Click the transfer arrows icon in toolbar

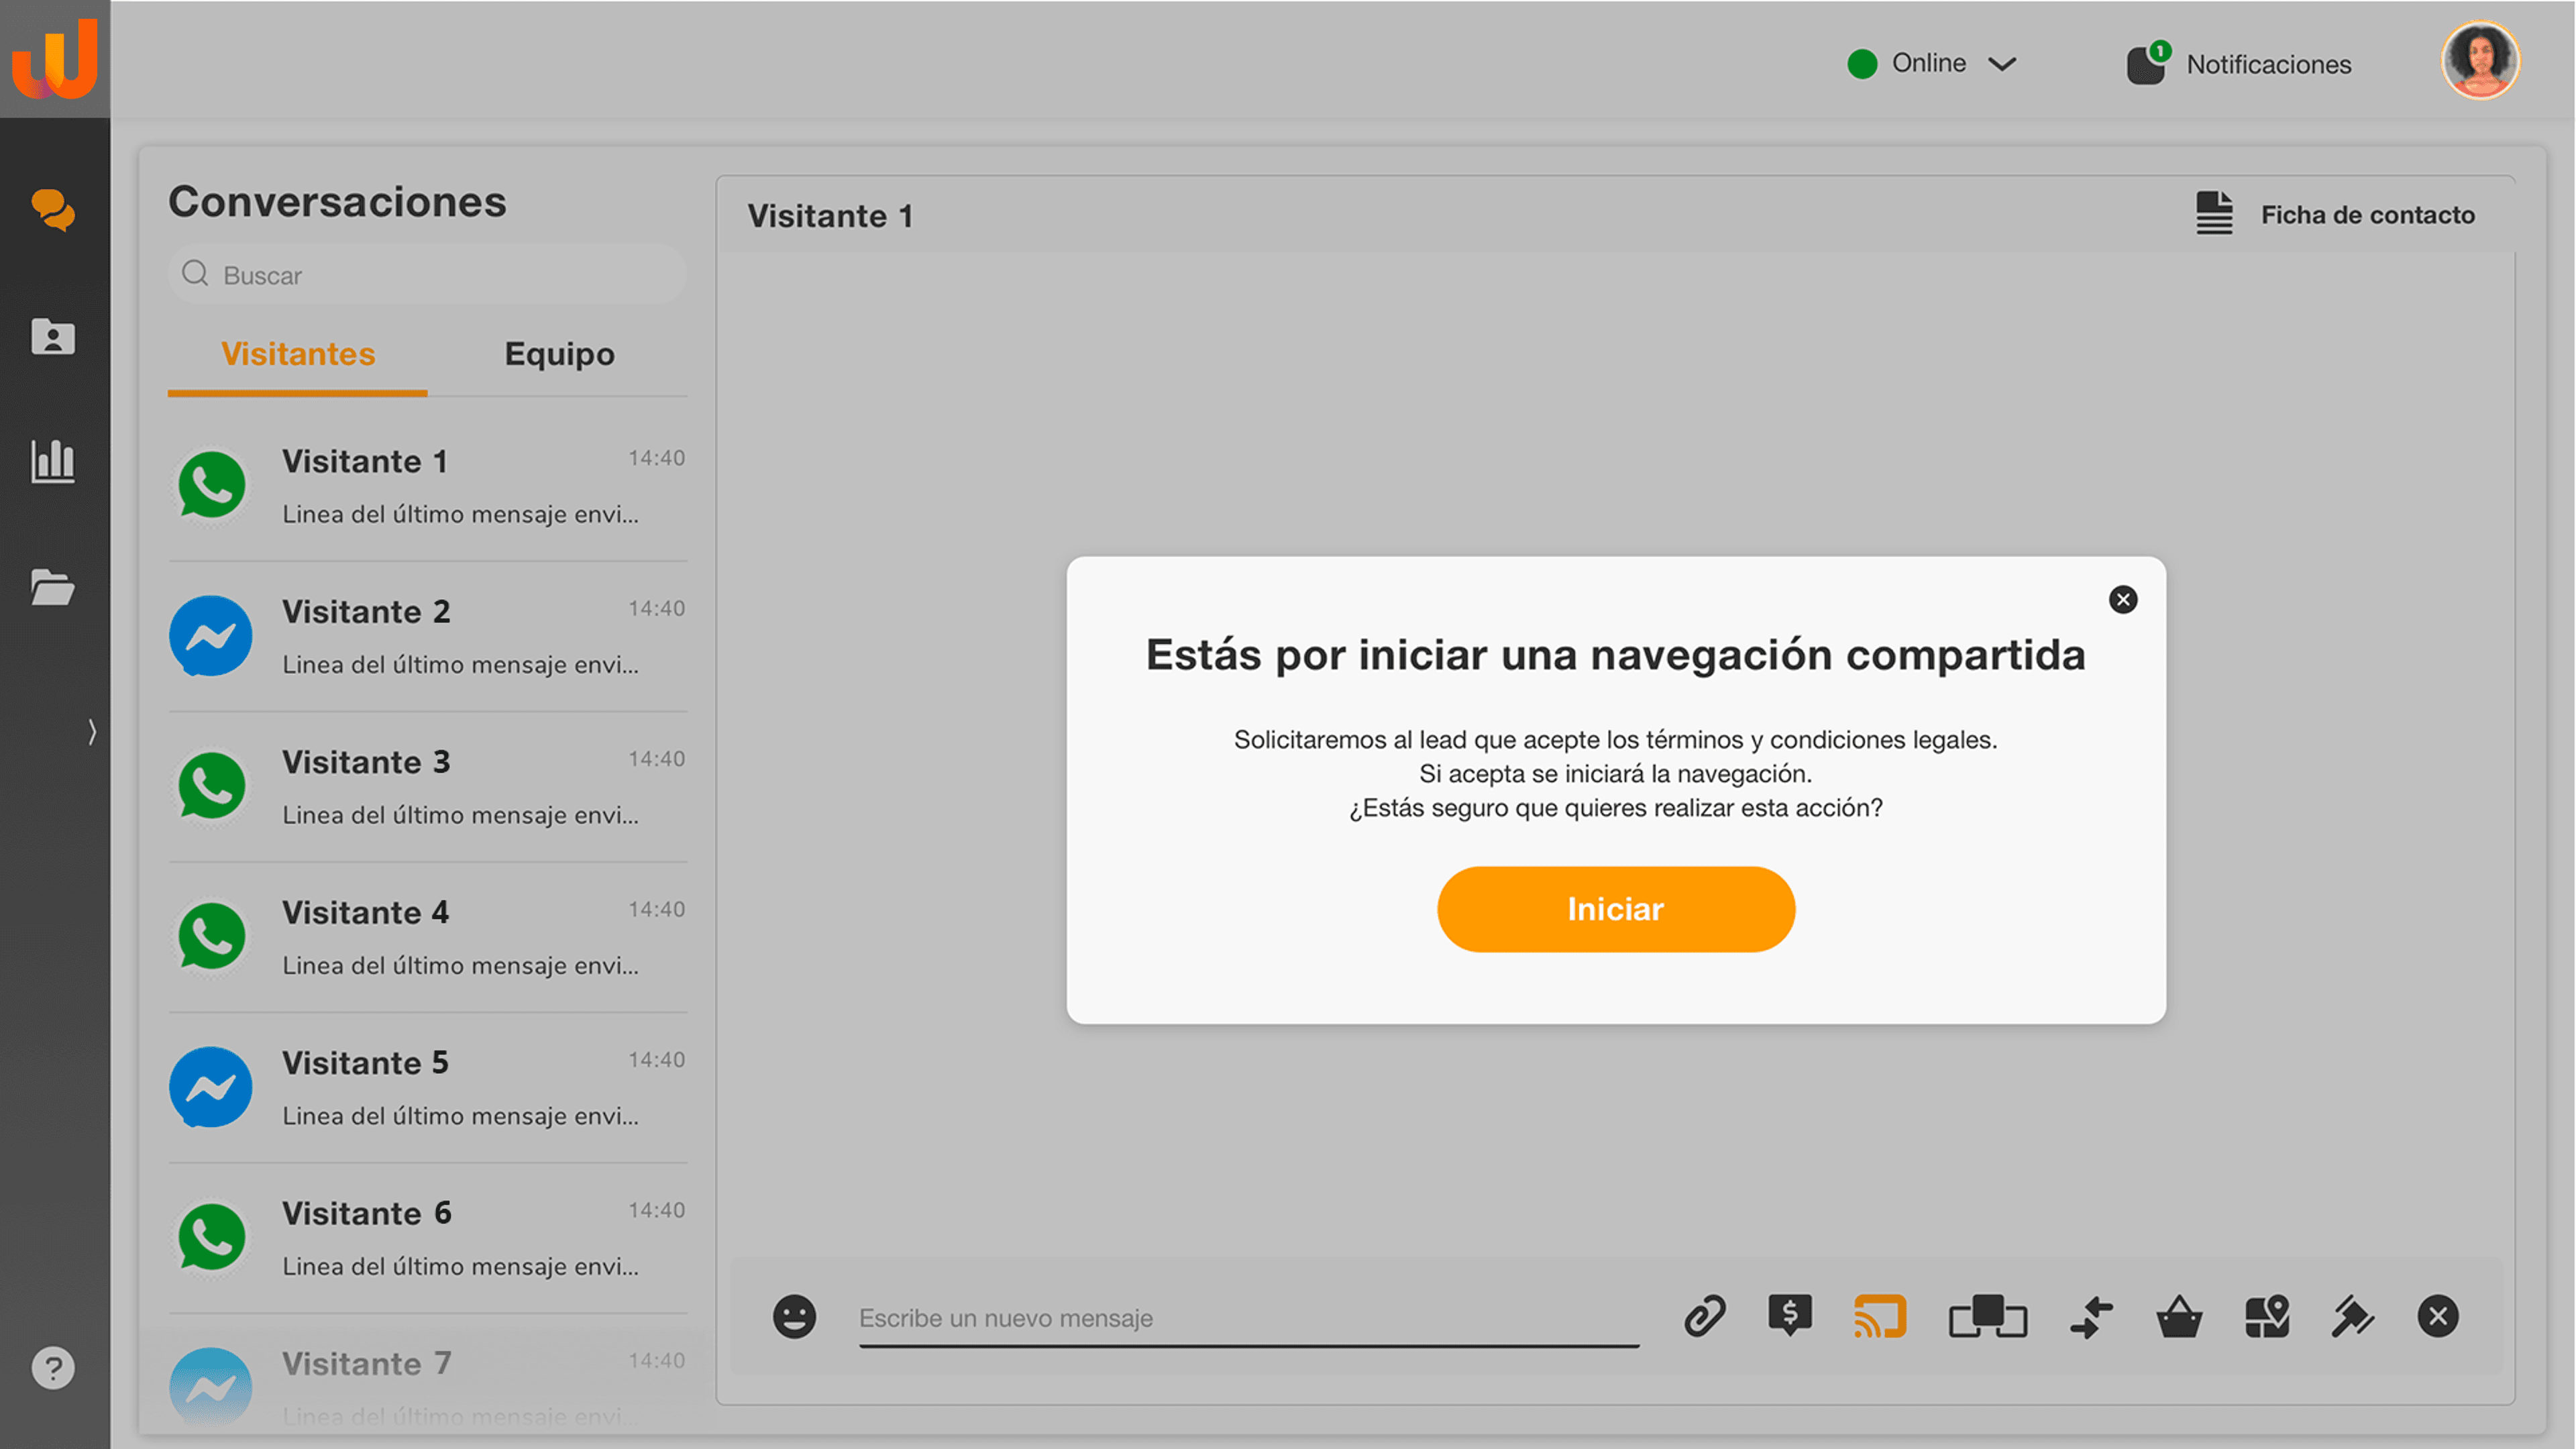[x=2091, y=1316]
